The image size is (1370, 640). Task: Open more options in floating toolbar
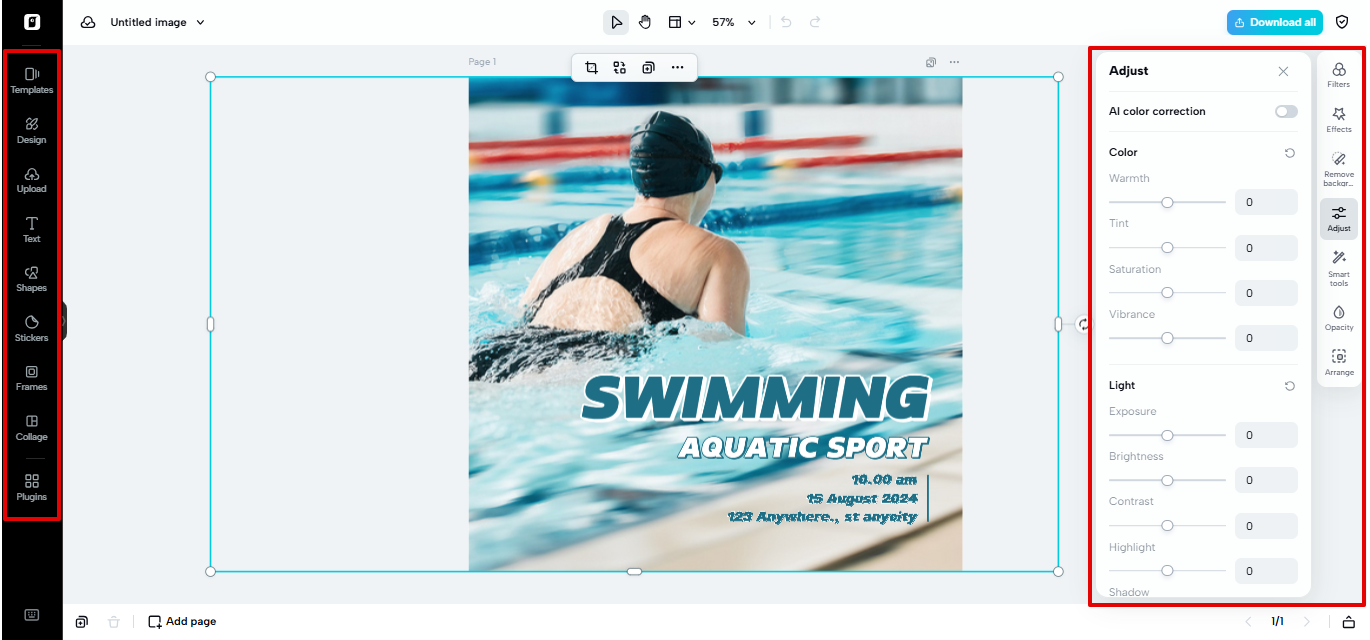(677, 67)
